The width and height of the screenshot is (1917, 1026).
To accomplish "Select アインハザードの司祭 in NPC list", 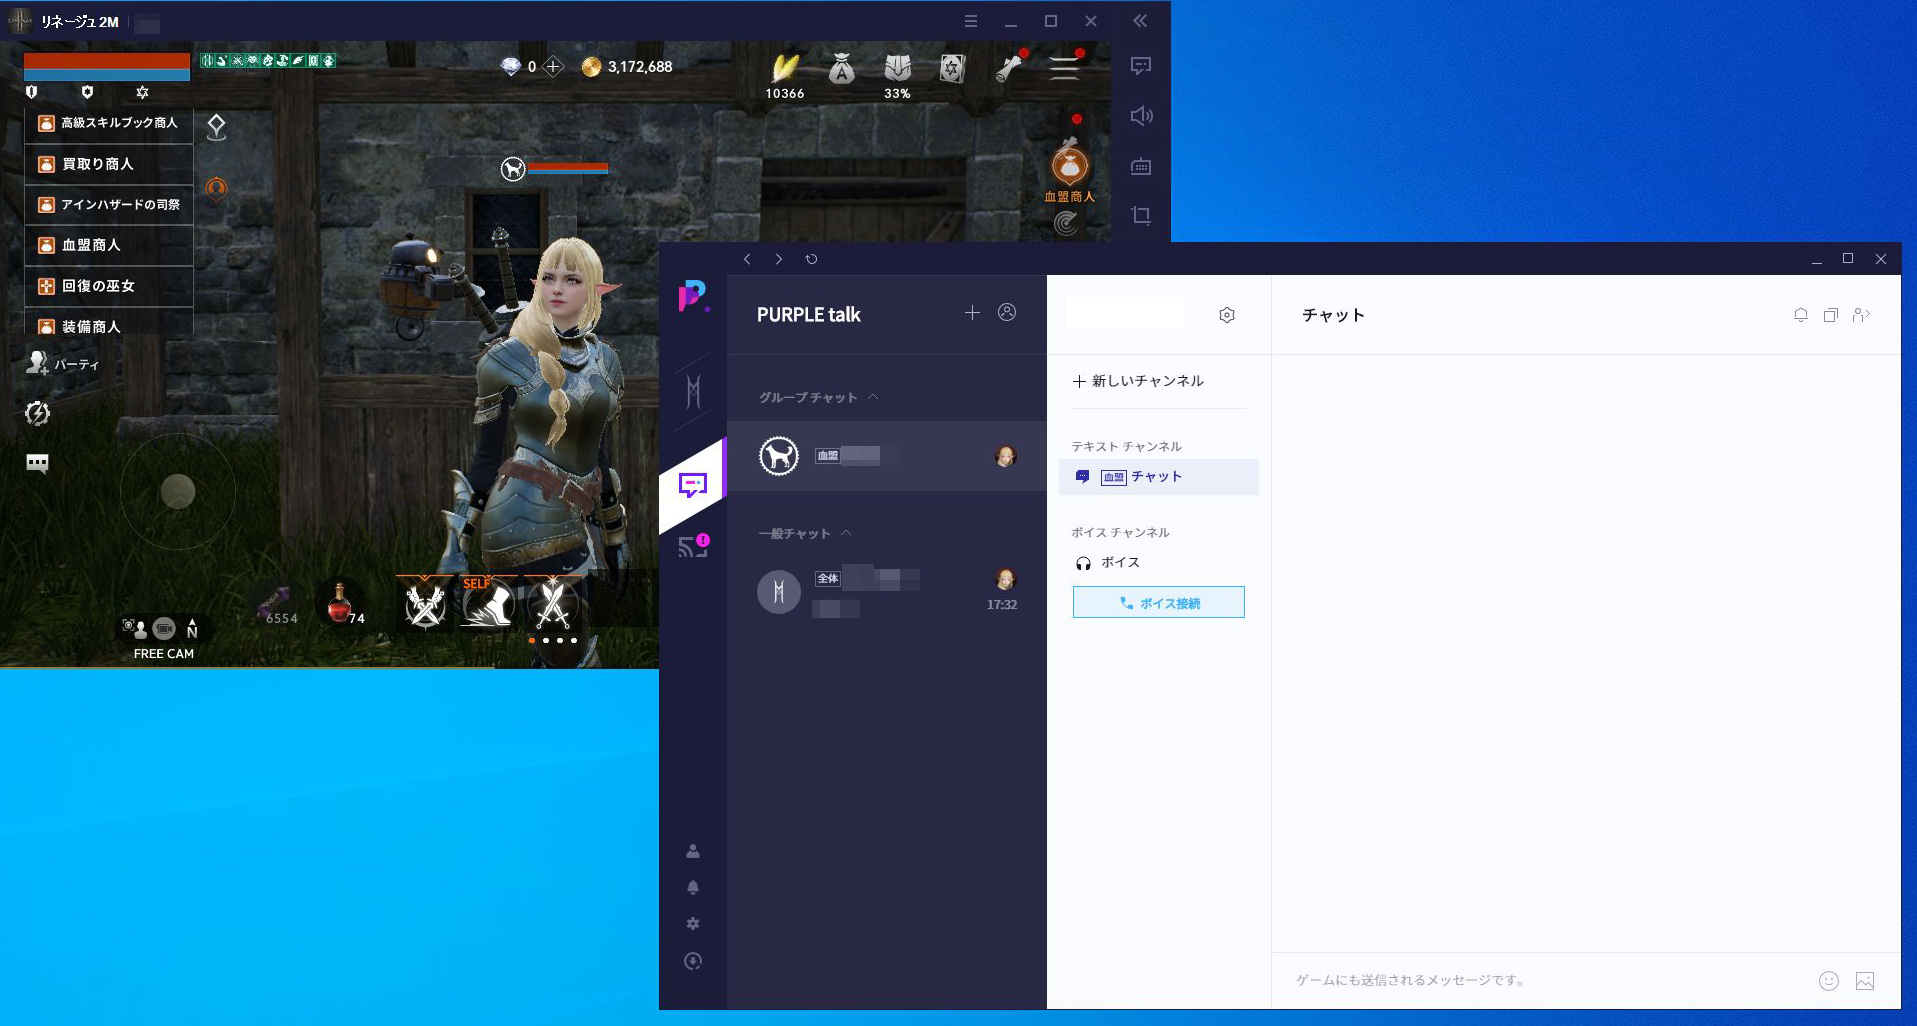I will 109,205.
